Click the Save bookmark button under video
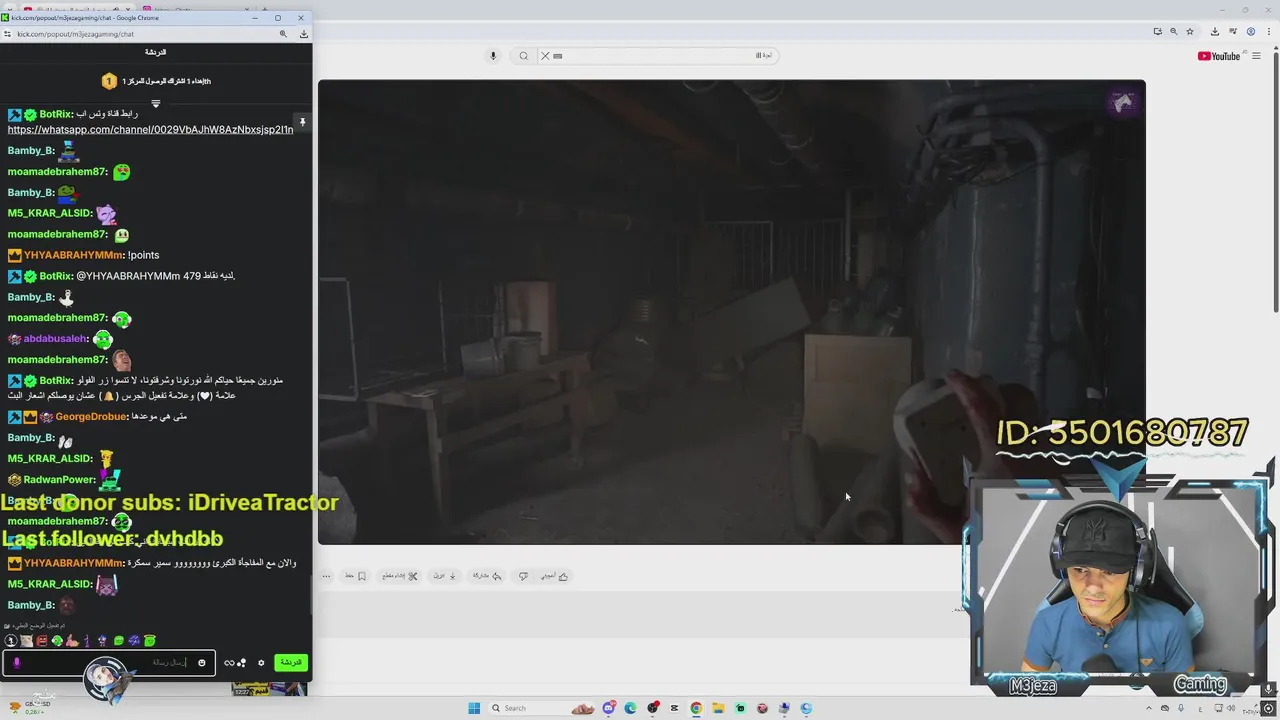 355,576
